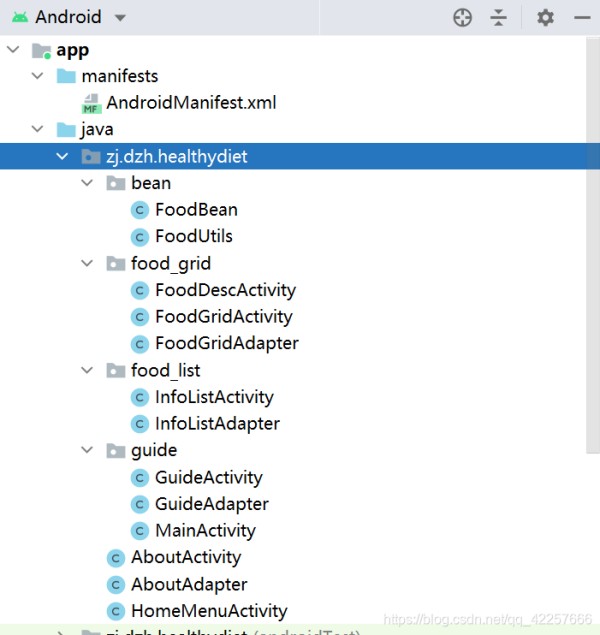The height and width of the screenshot is (635, 600).
Task: Select AboutAdapter in the tree
Action: tap(189, 585)
